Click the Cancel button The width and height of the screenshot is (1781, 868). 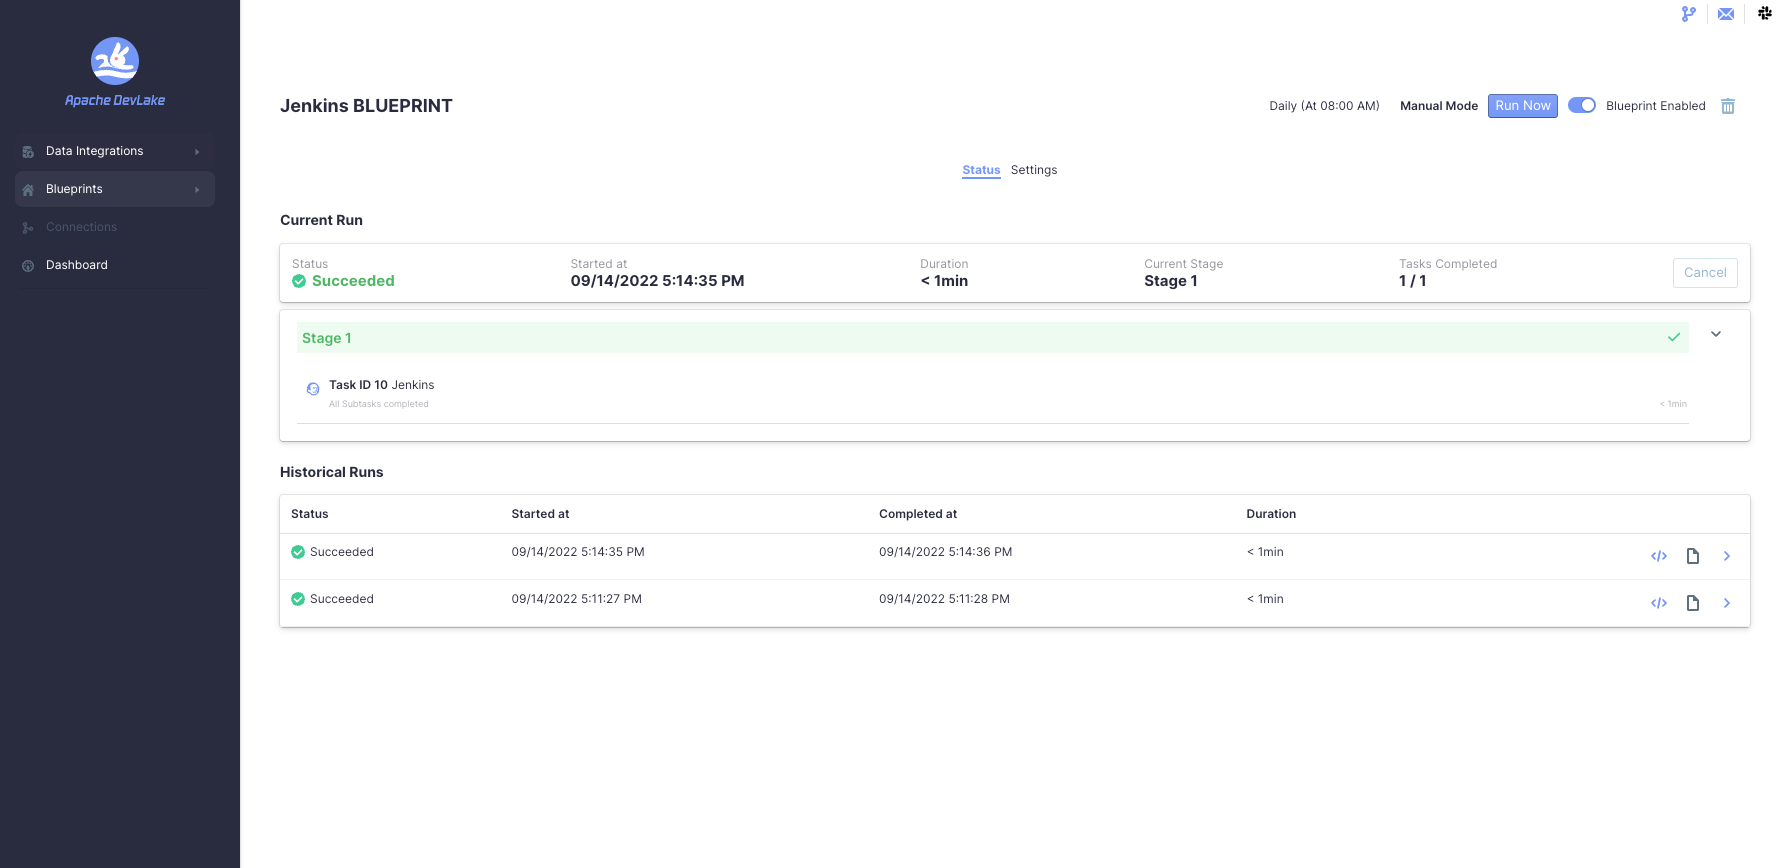click(1705, 273)
